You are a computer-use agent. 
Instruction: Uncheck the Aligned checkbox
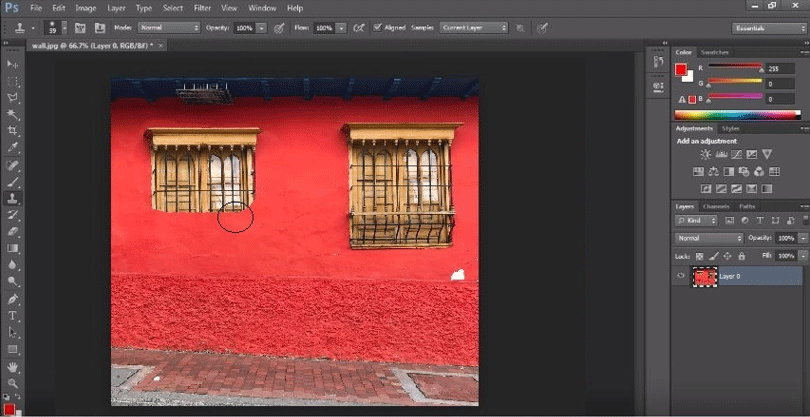coord(378,27)
